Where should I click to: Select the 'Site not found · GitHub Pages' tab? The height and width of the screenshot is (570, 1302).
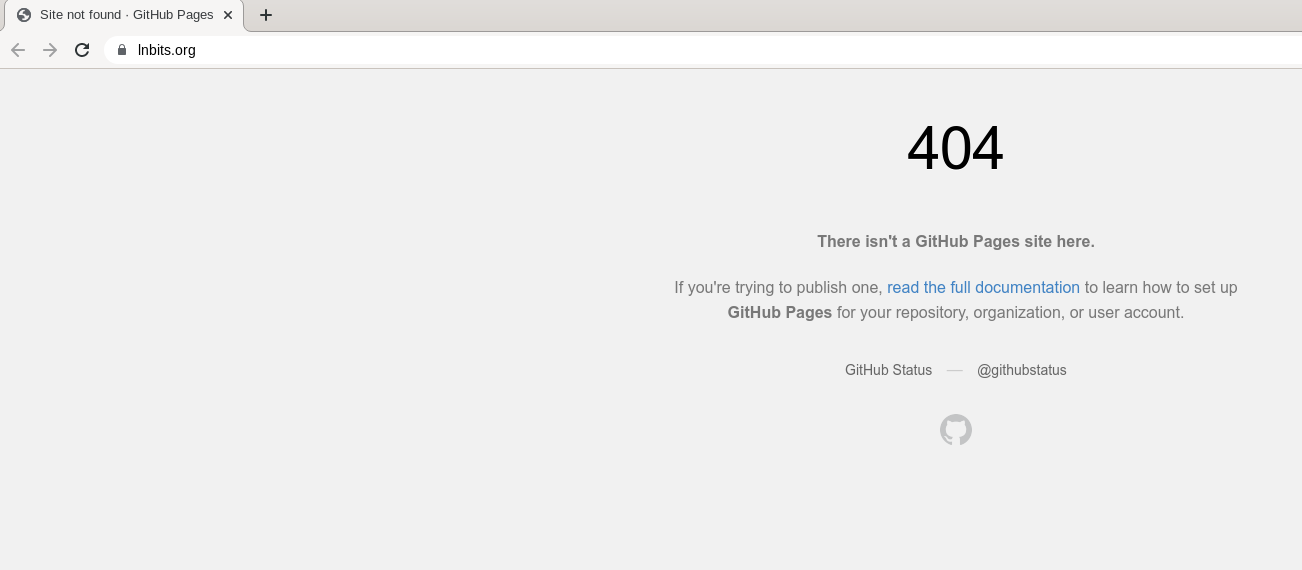tap(124, 15)
